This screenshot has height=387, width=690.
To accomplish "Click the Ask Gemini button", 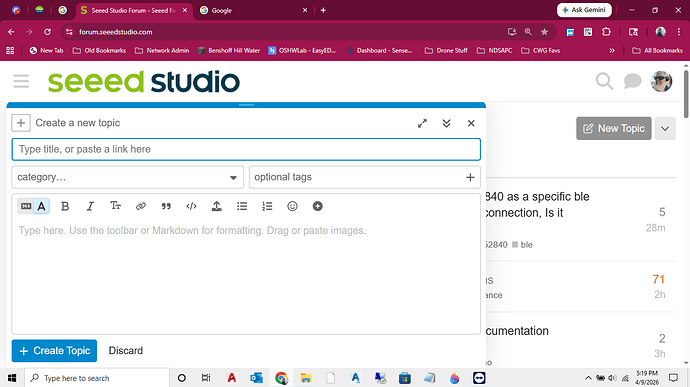I will [584, 10].
